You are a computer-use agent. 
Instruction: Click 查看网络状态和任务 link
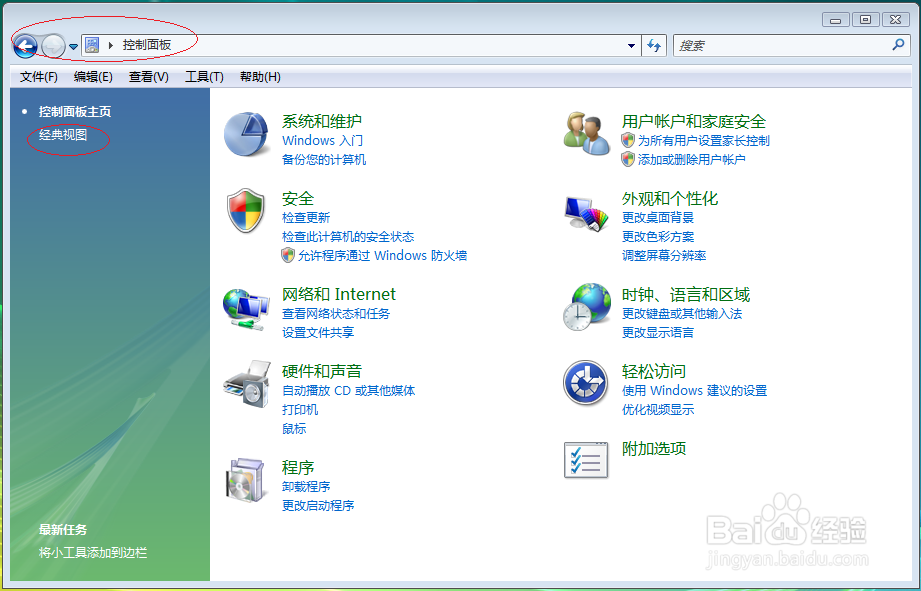[335, 314]
